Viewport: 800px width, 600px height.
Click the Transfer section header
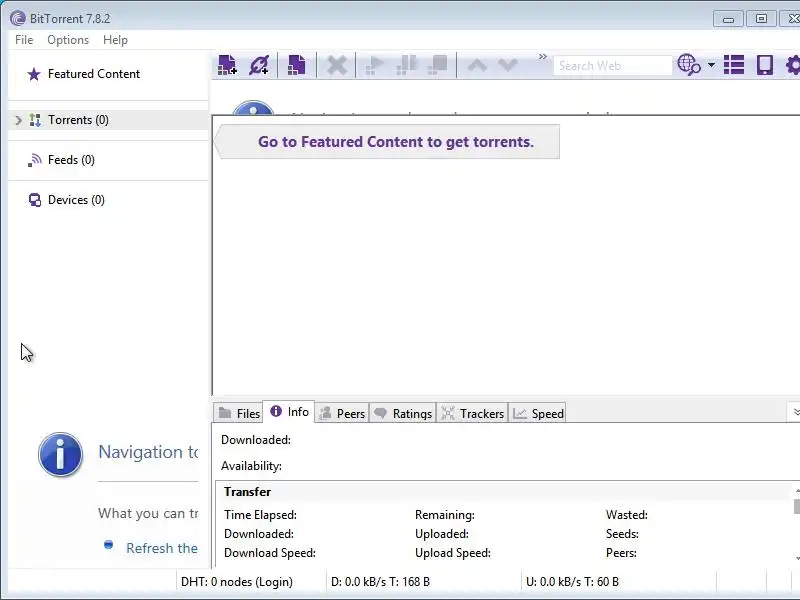[247, 492]
